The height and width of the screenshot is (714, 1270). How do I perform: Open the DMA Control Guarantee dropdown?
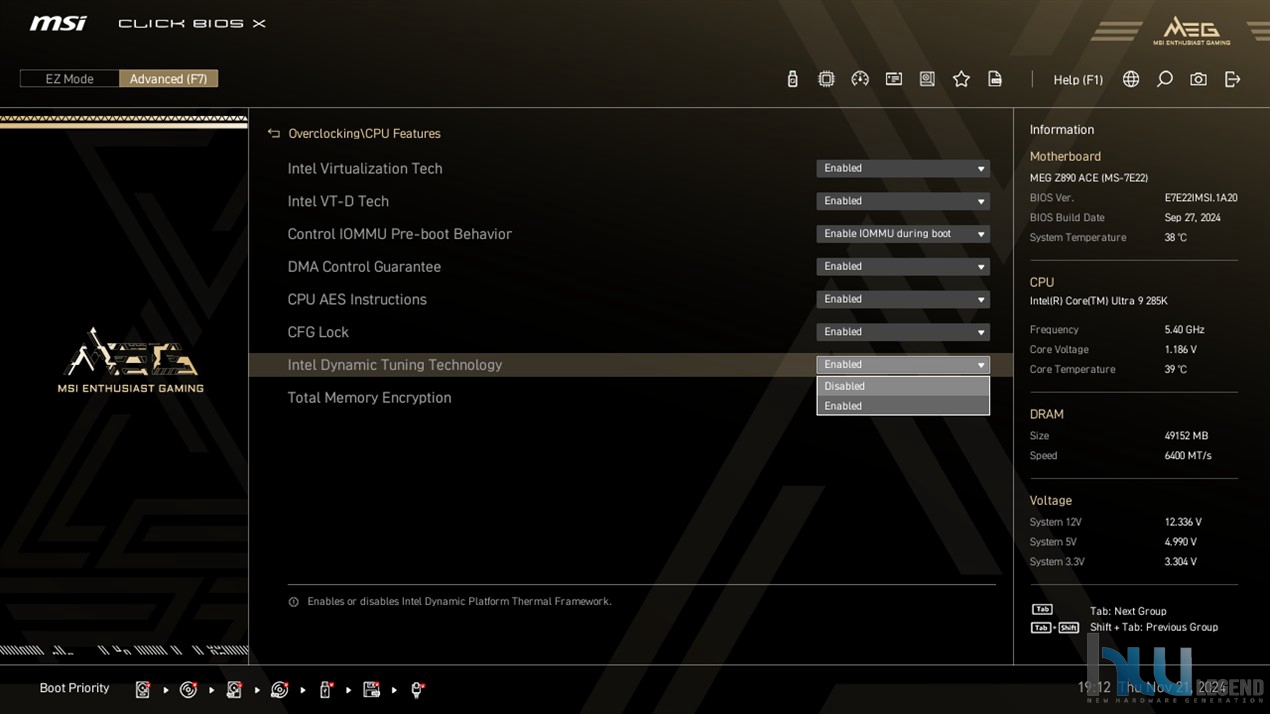click(903, 267)
